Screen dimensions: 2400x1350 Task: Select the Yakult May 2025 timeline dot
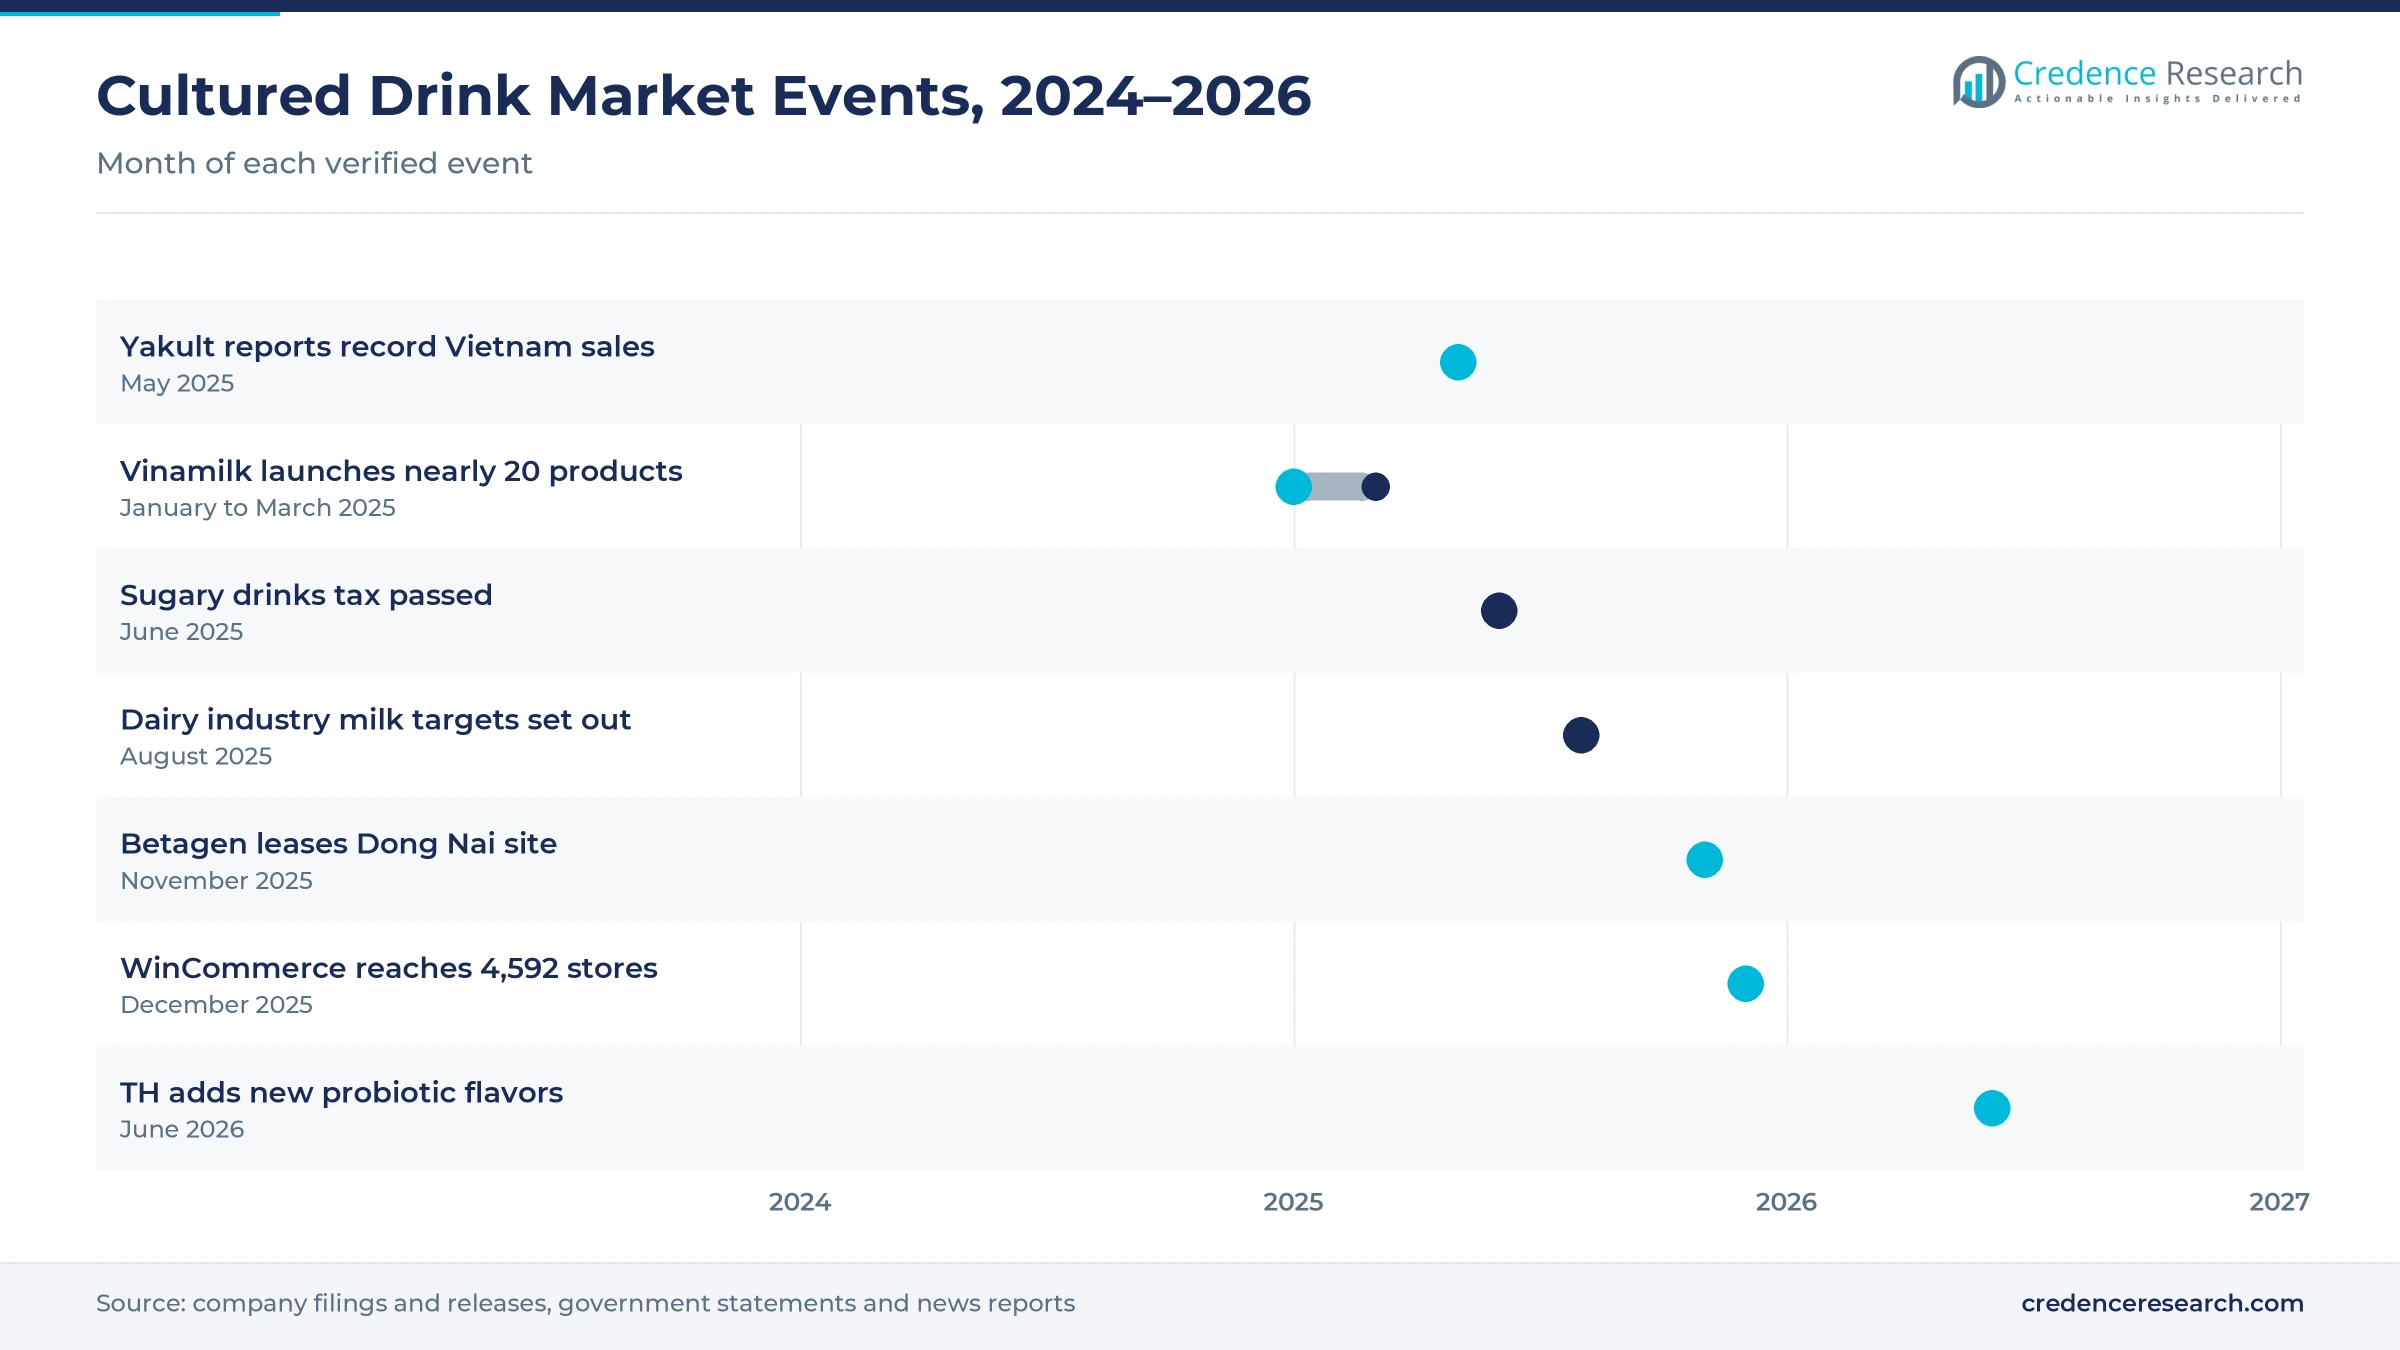coord(1458,362)
